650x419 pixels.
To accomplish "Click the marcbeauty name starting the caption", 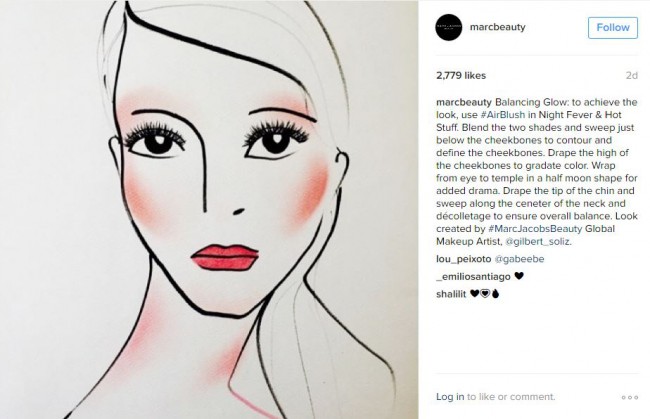I will click(464, 102).
